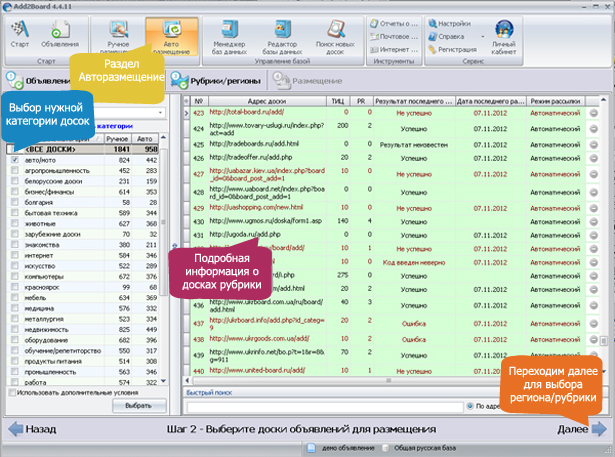Select Ручное размещение mode icon
Viewport: 615px width, 457px height.
tap(118, 36)
